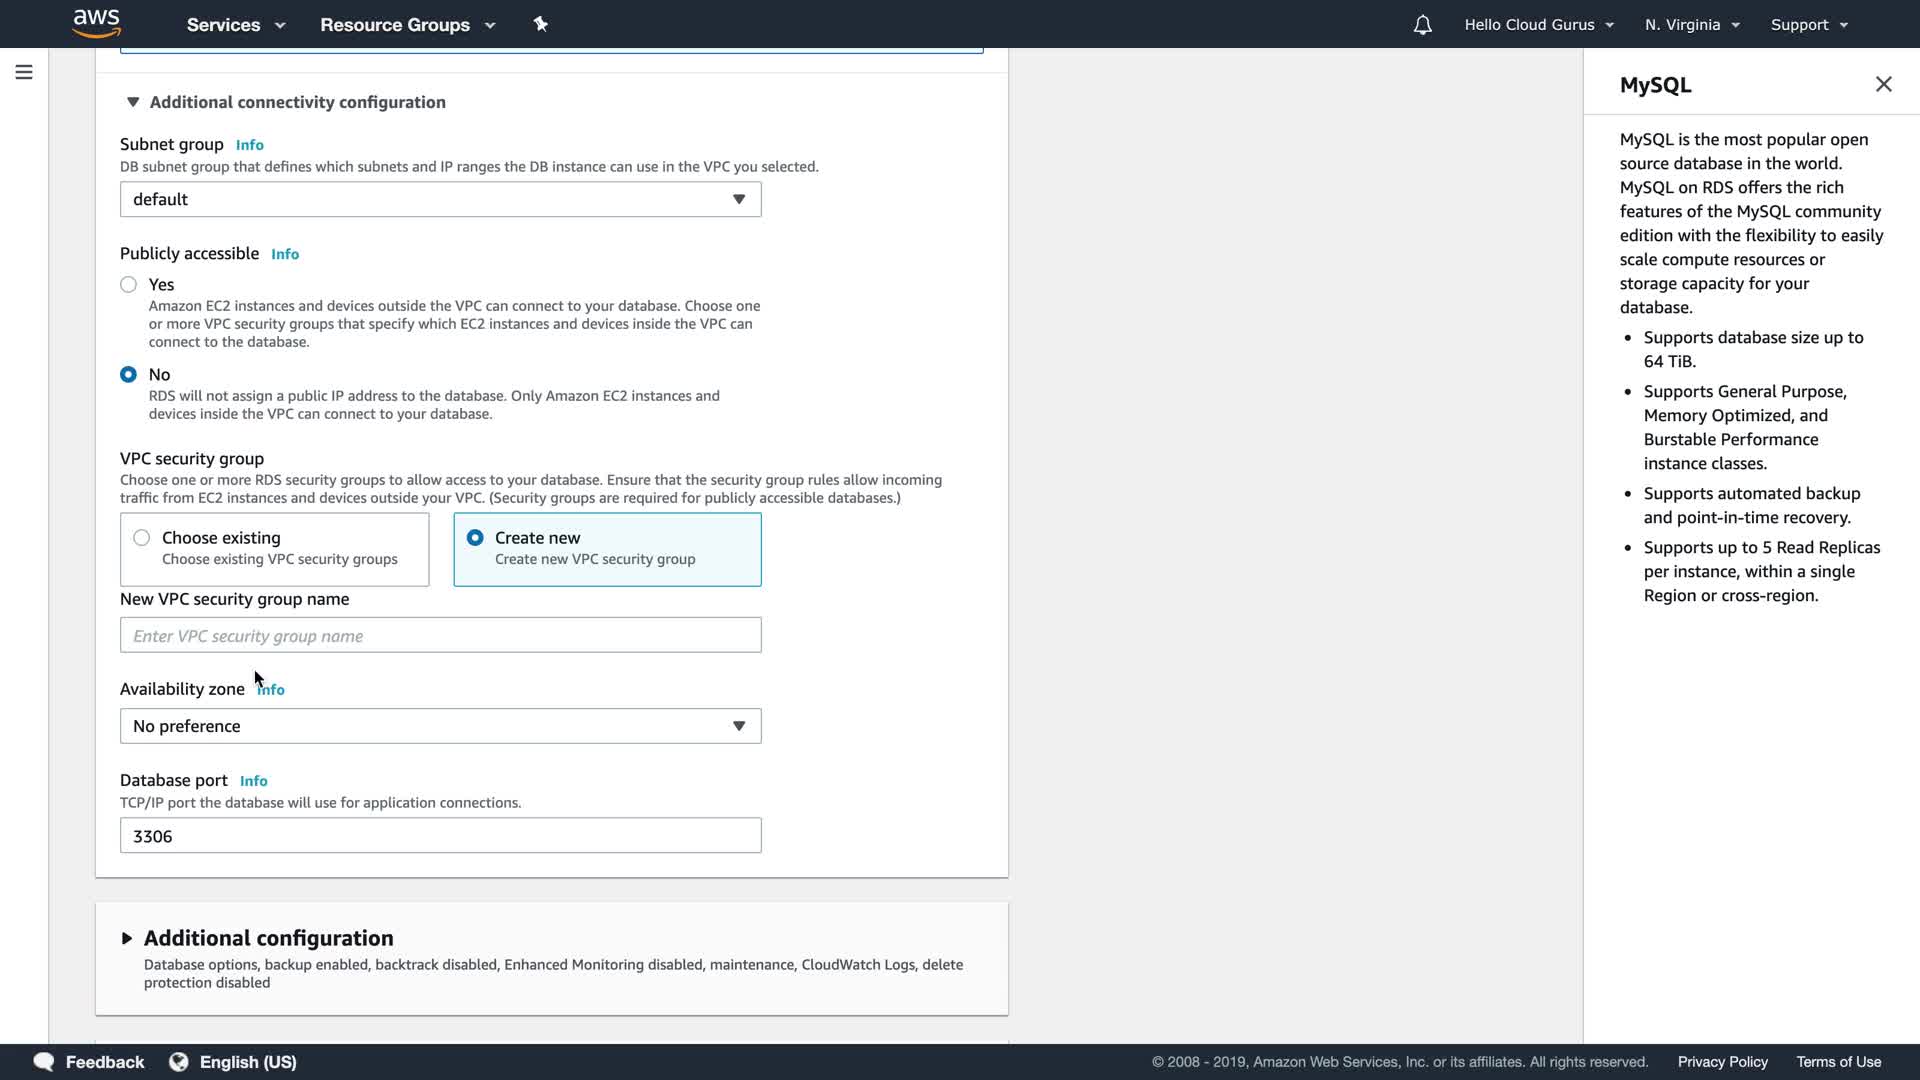Click the globe language icon
Viewport: 1920px width, 1080px height.
tap(179, 1062)
